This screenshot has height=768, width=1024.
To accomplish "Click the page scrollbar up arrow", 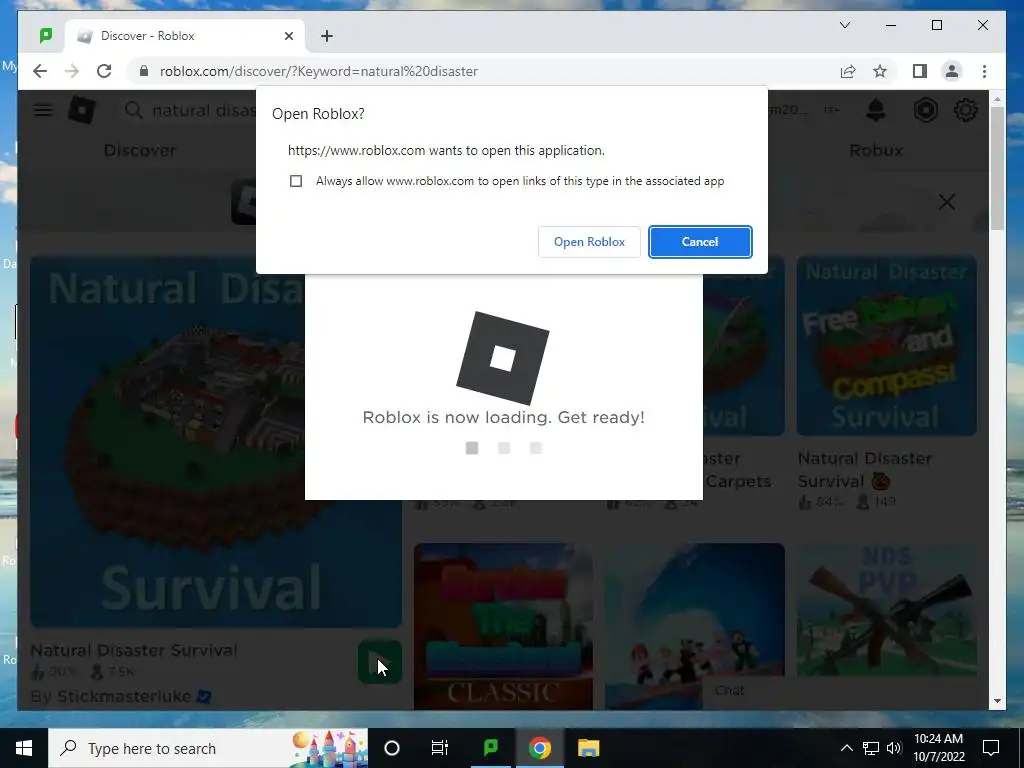I will (997, 99).
